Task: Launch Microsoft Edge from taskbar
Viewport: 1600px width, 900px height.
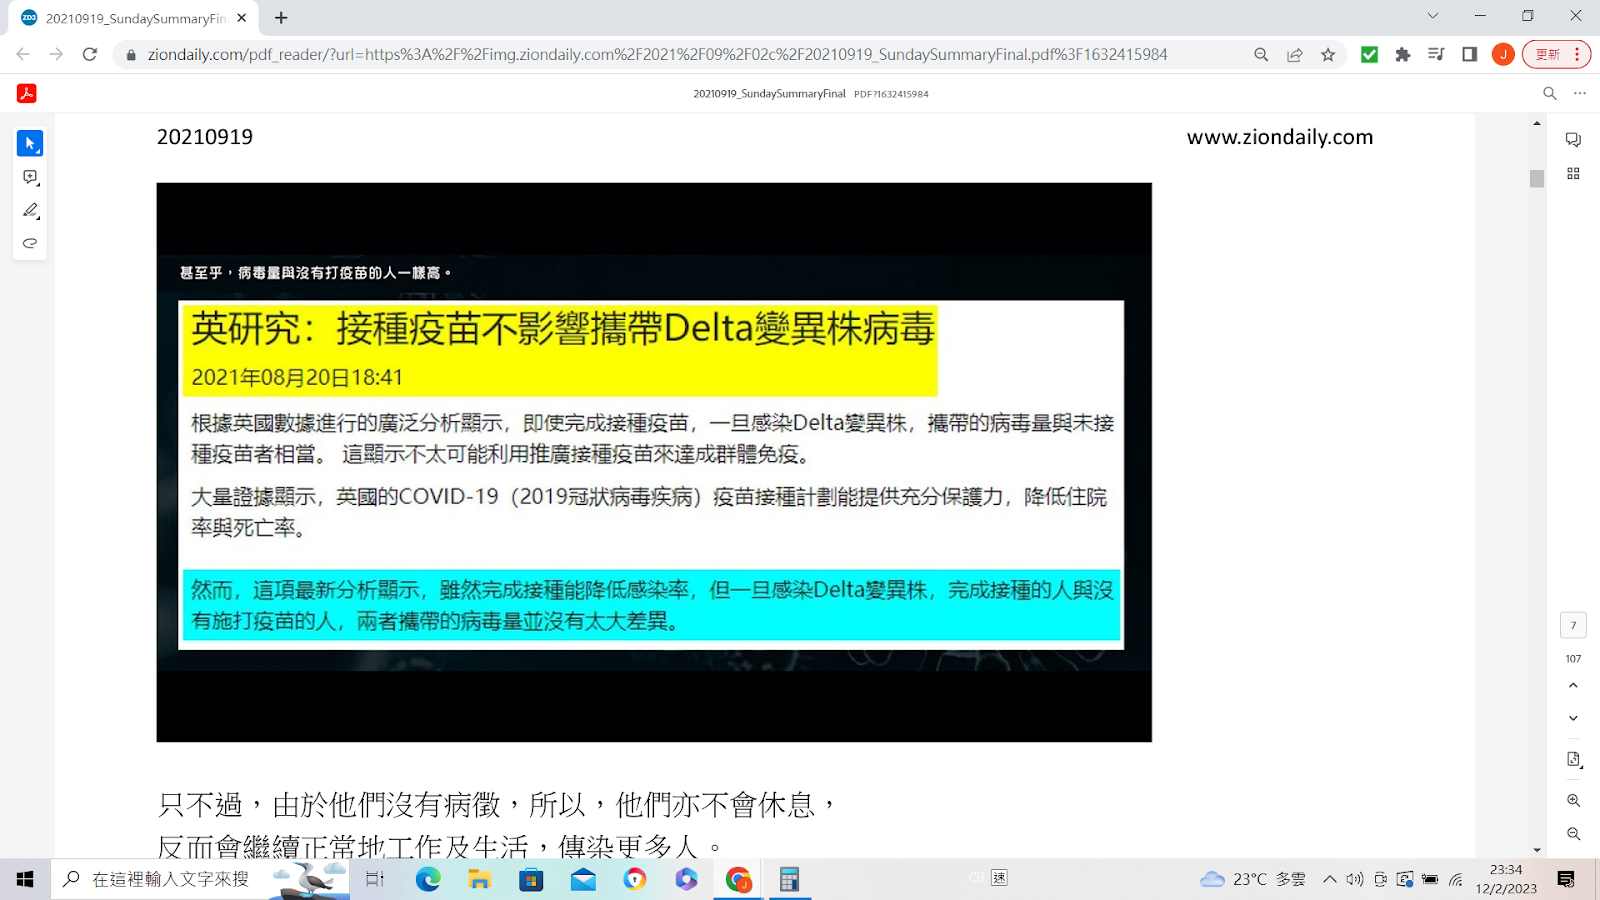Action: [428, 879]
